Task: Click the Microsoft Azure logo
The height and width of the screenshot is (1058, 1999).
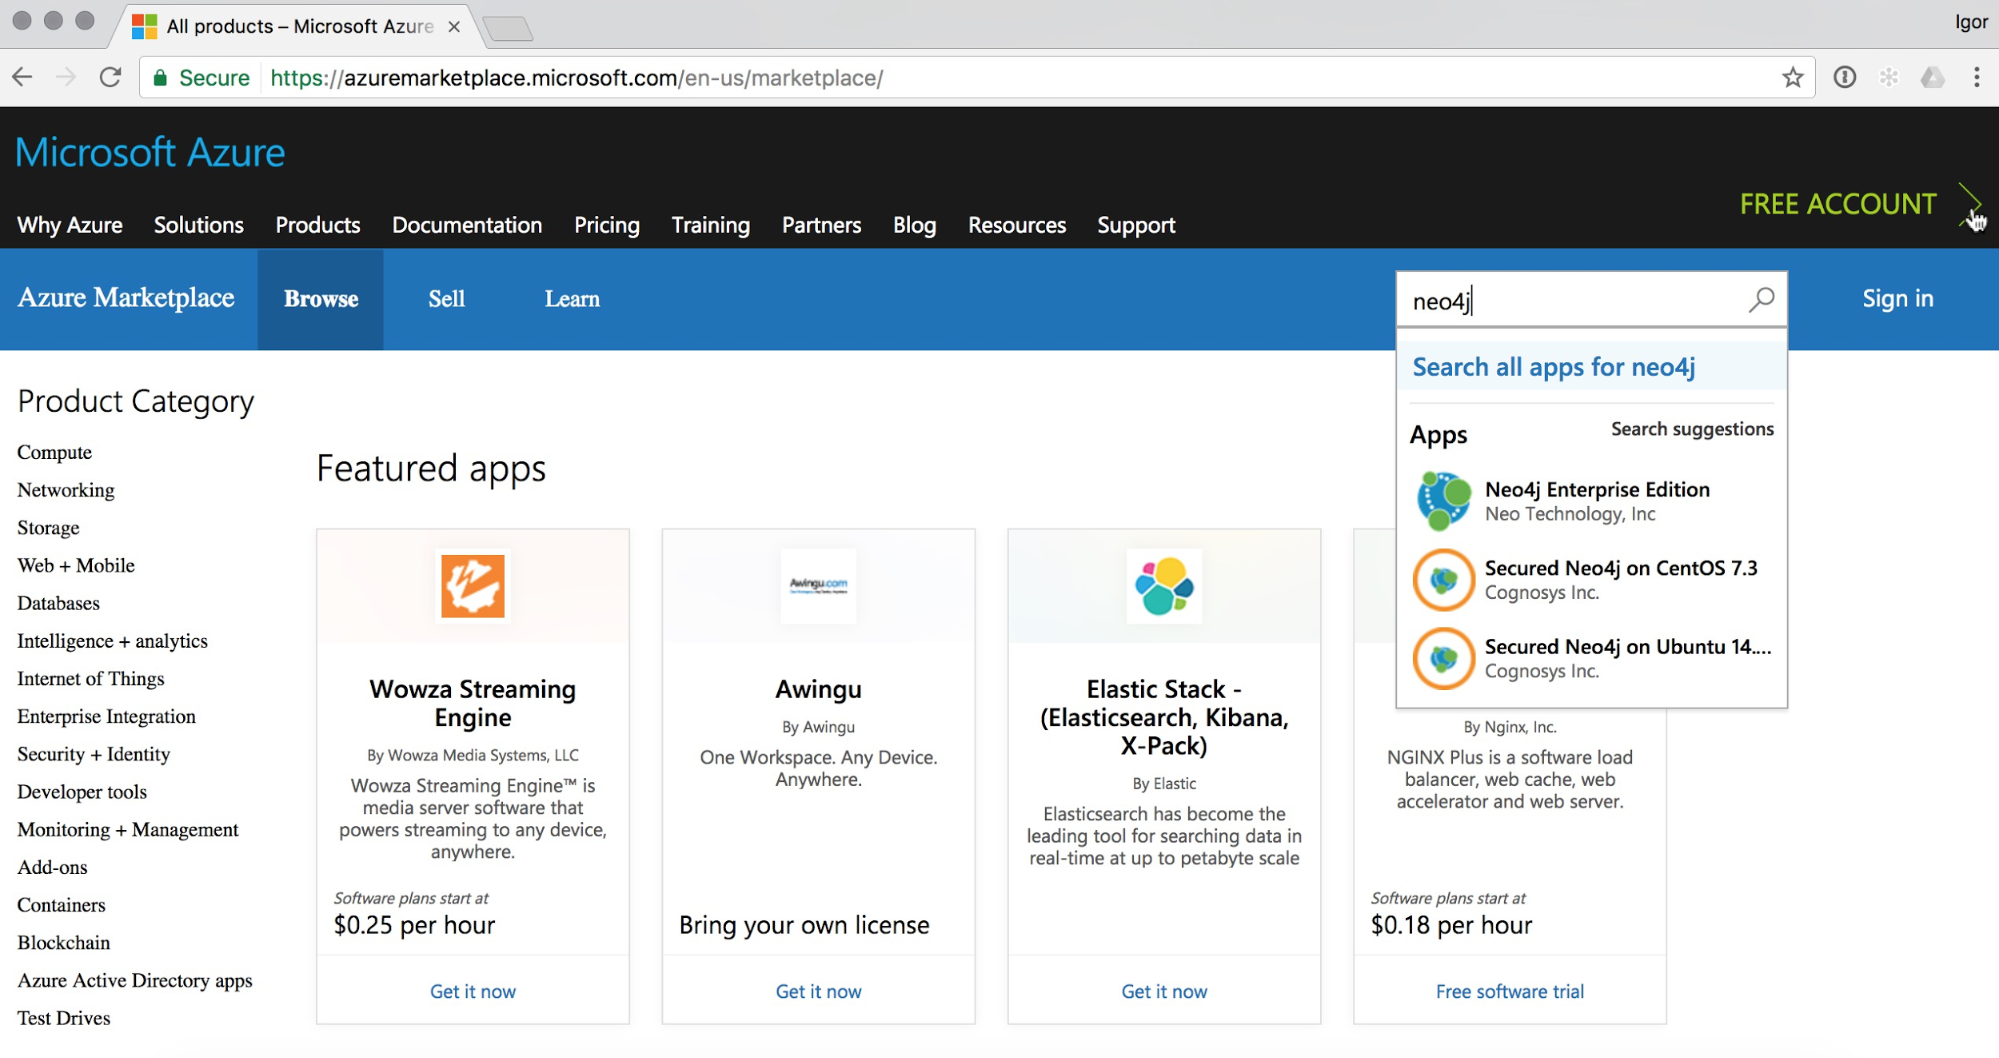Action: (x=150, y=153)
